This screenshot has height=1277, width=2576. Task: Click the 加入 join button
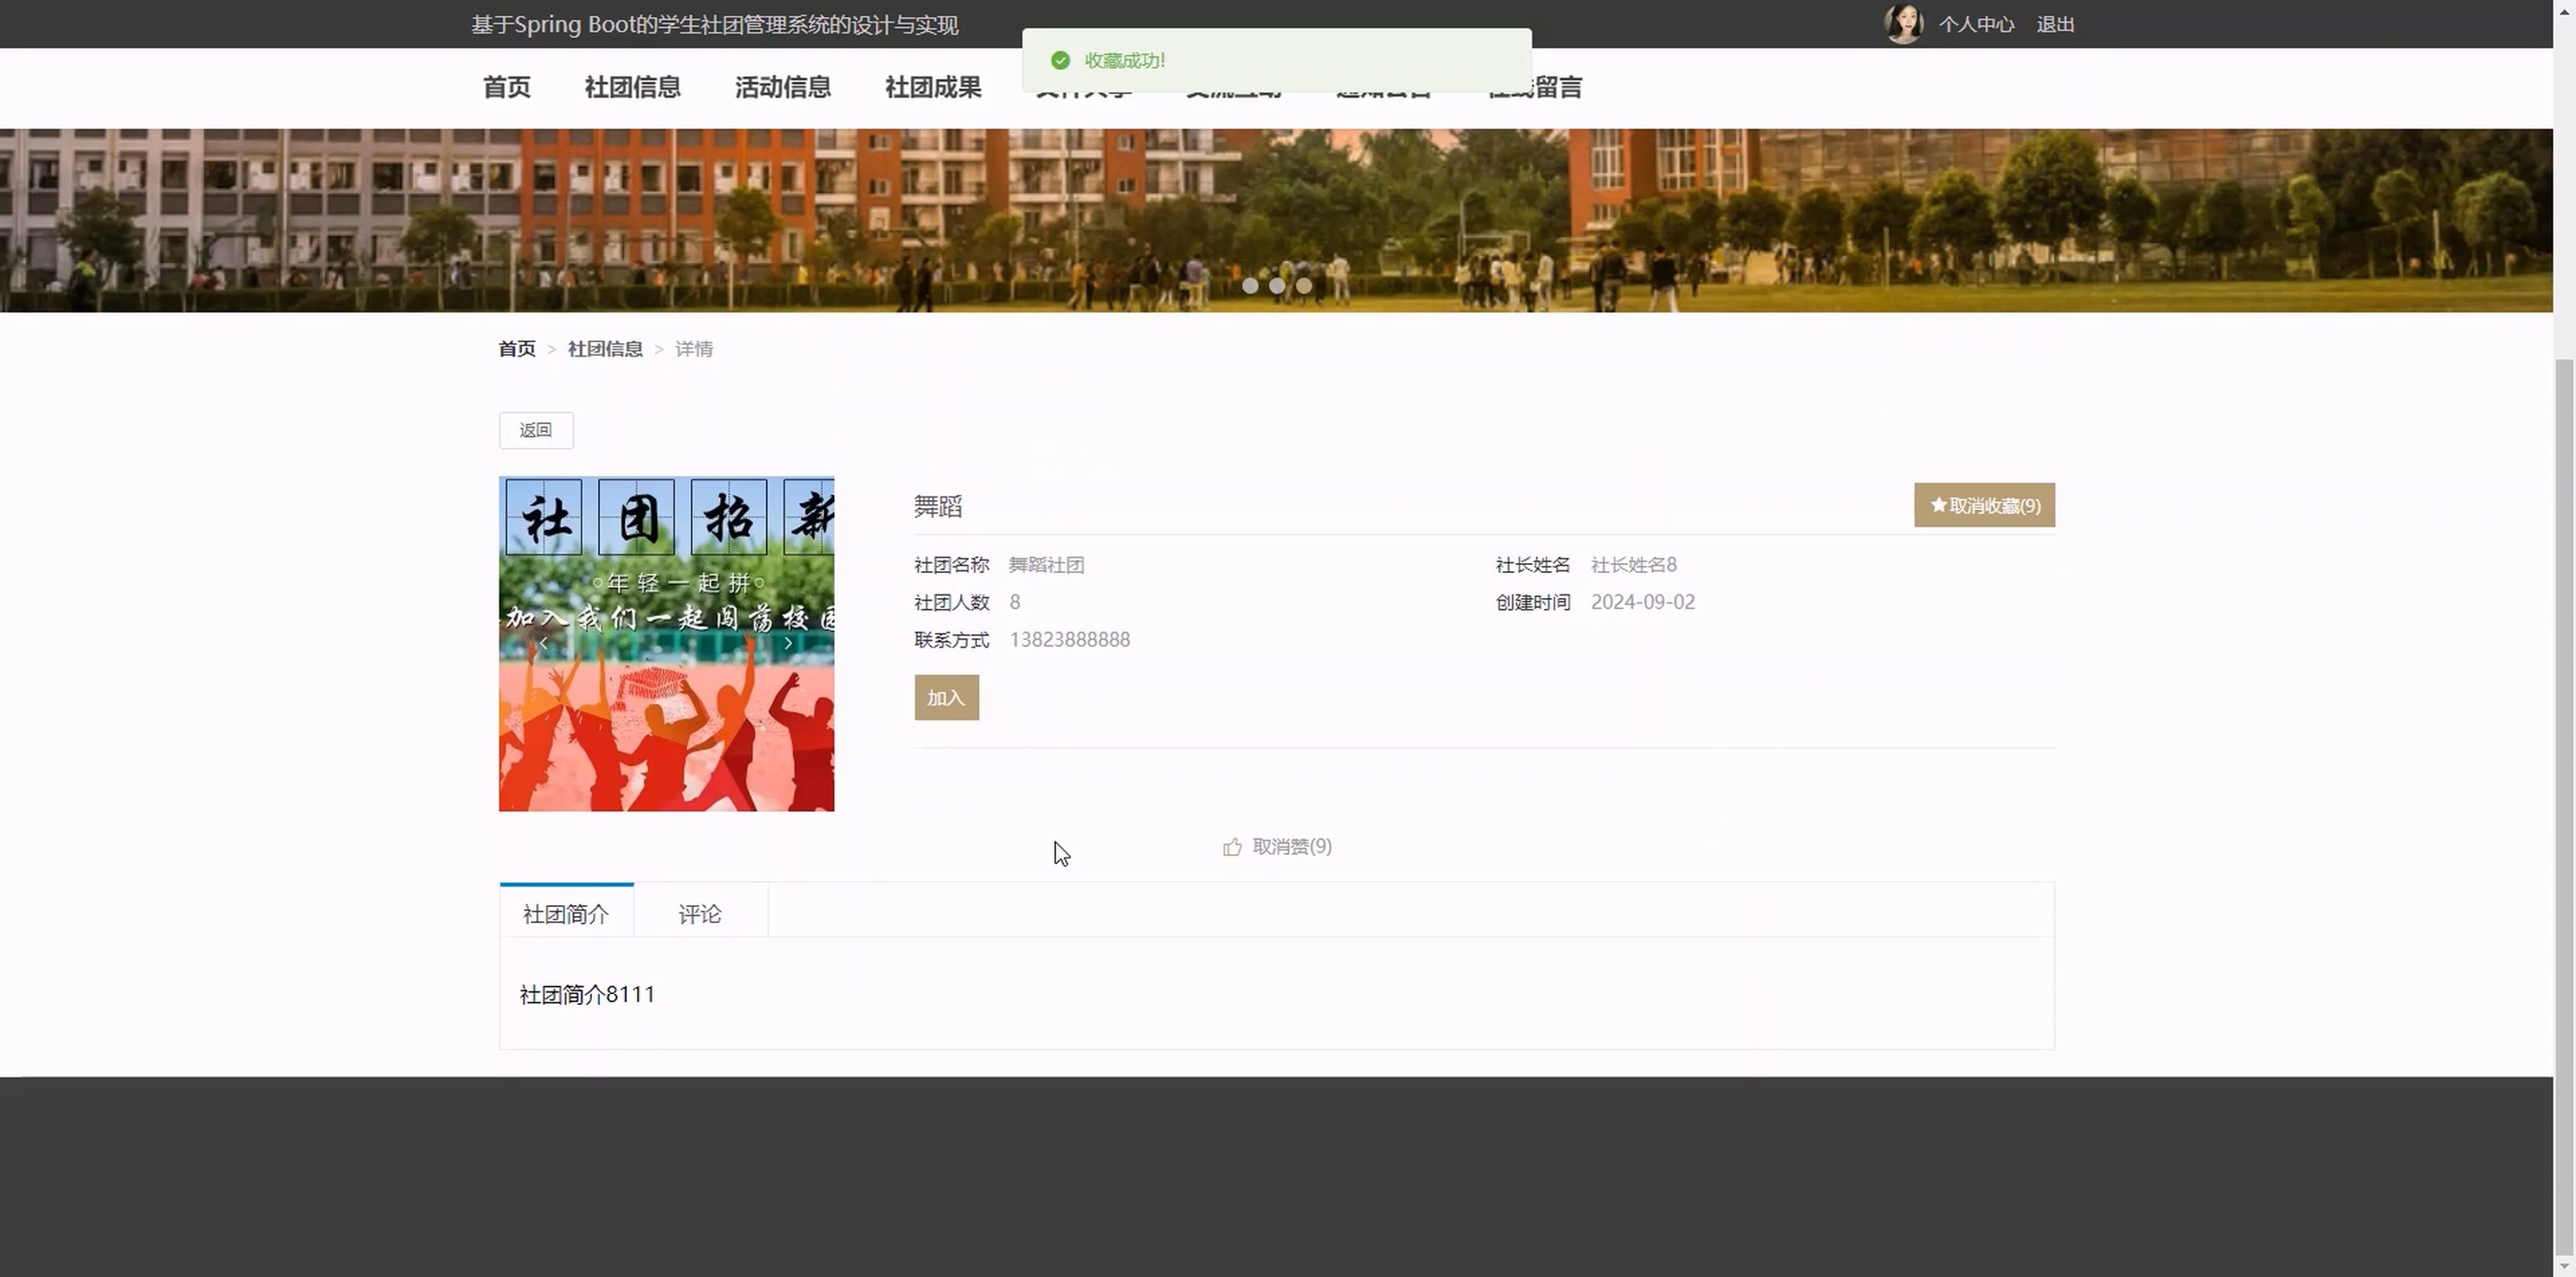[946, 698]
